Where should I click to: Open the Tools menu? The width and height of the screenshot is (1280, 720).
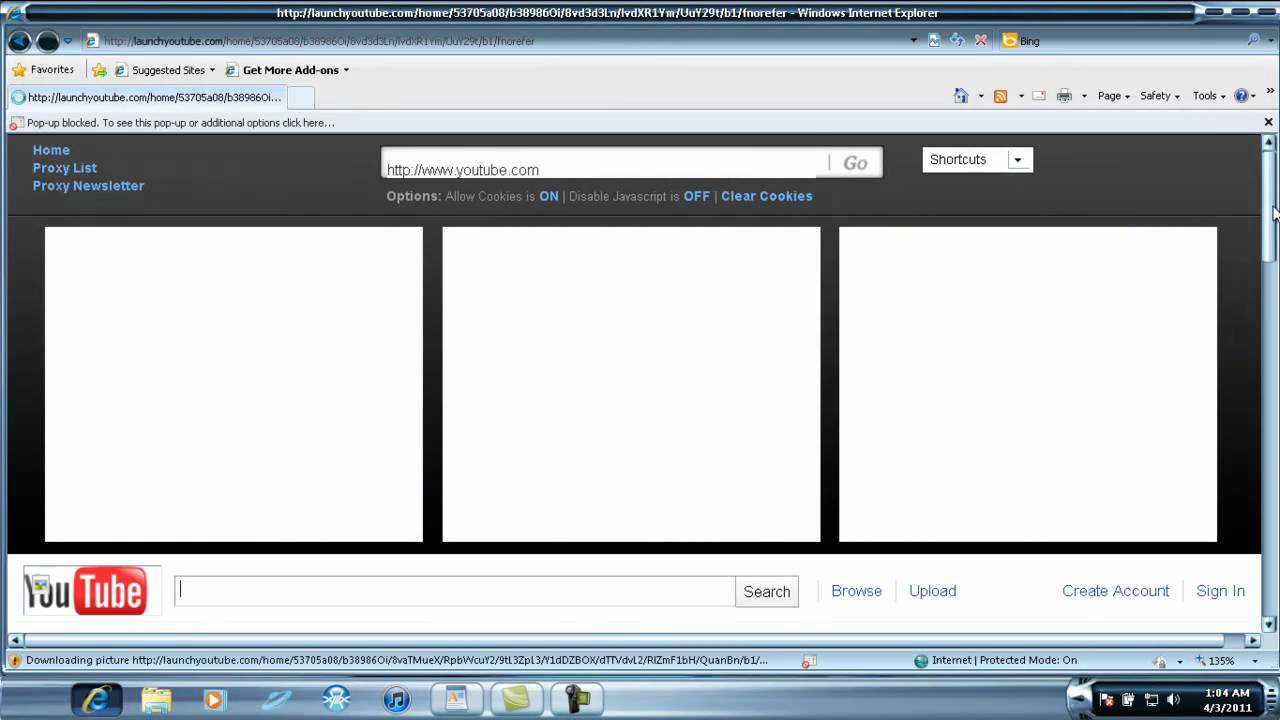pyautogui.click(x=1209, y=96)
